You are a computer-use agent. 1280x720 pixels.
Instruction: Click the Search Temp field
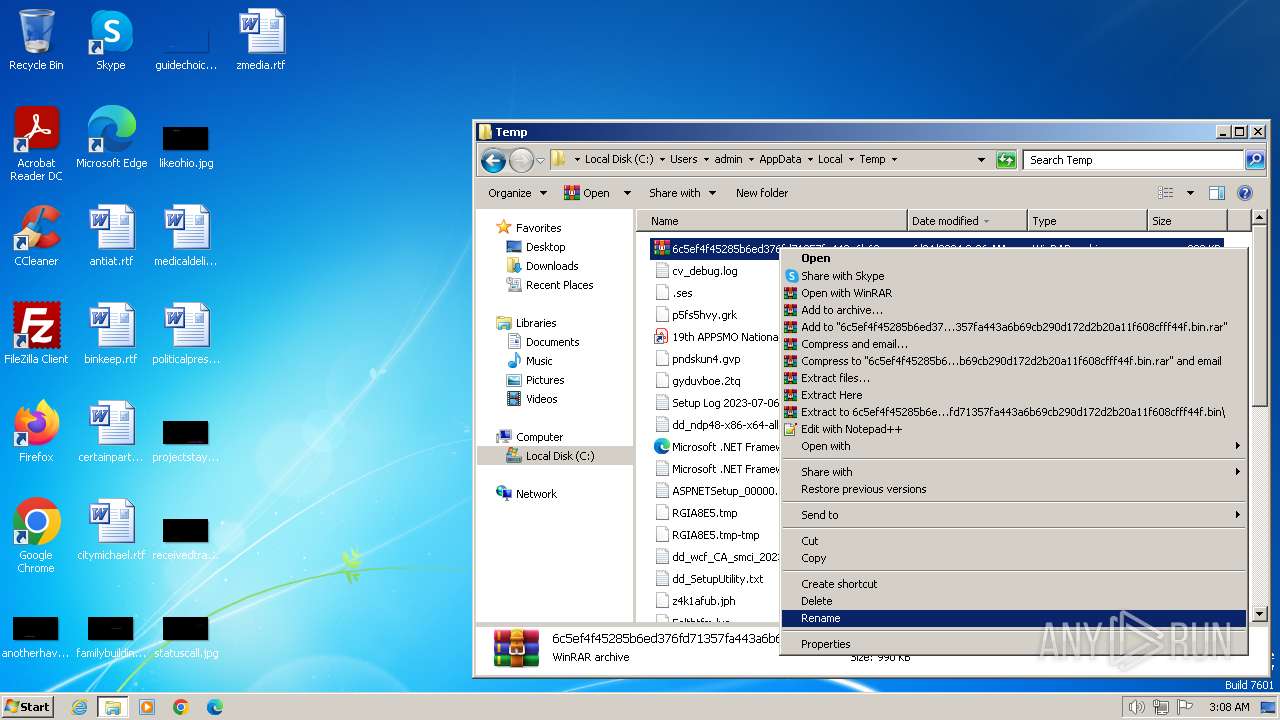point(1133,160)
